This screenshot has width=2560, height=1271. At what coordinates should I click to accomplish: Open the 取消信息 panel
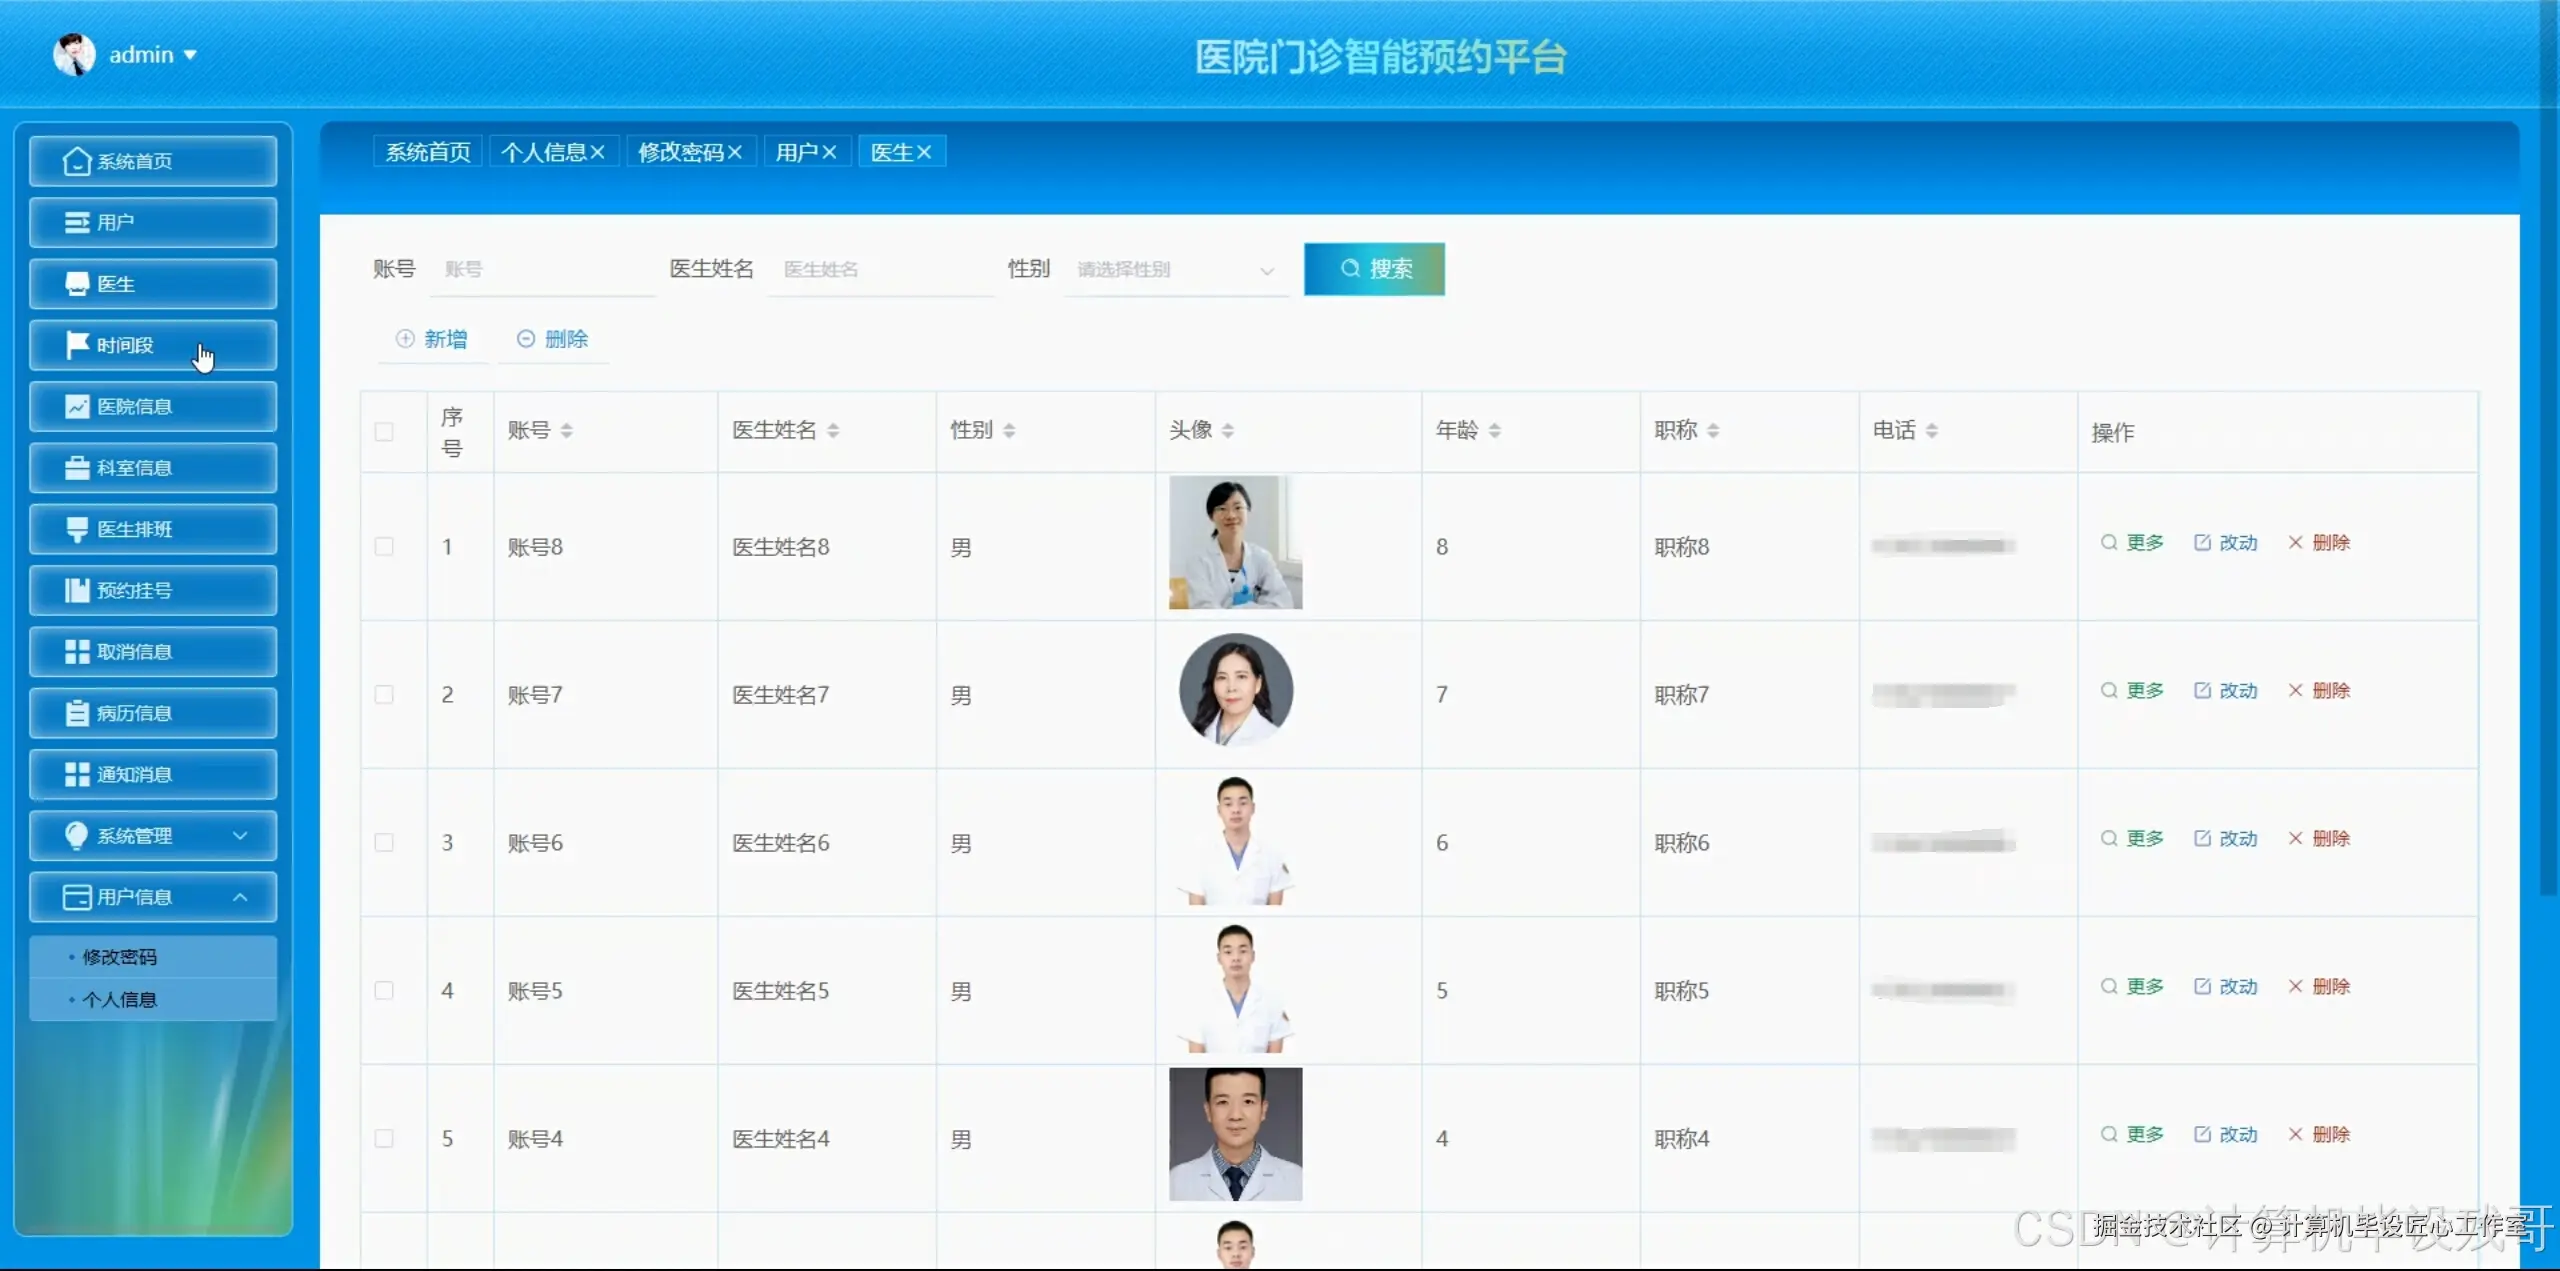point(152,651)
